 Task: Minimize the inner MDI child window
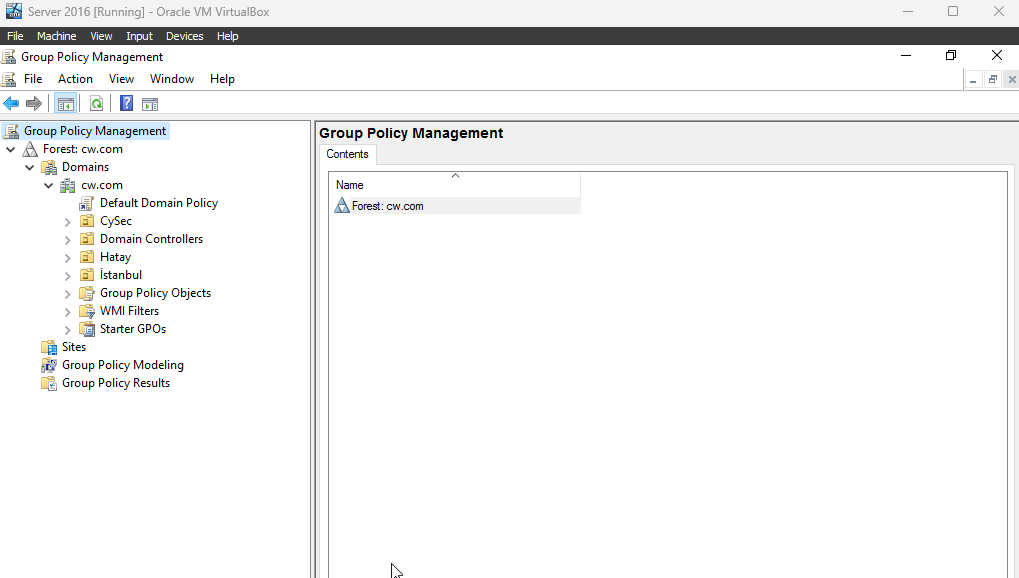coord(973,80)
